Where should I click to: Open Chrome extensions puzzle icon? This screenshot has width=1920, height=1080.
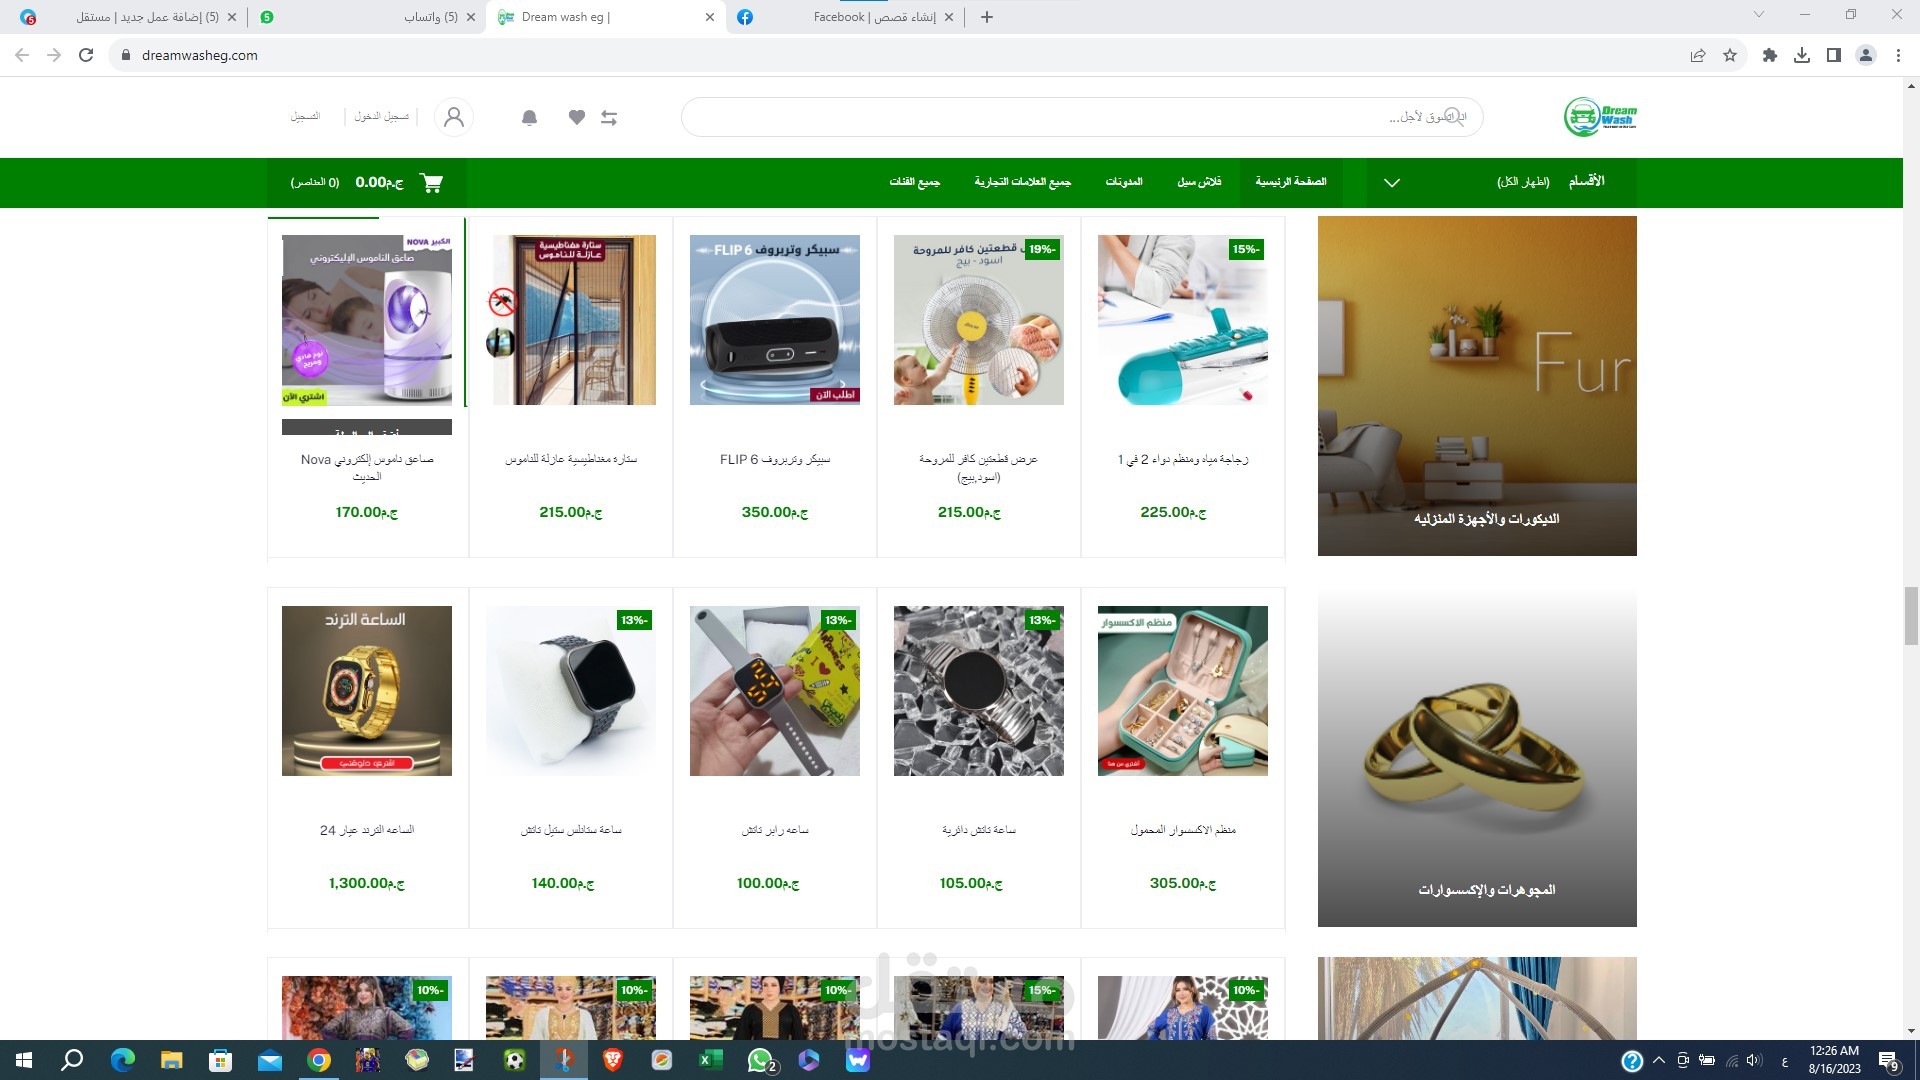point(1770,55)
